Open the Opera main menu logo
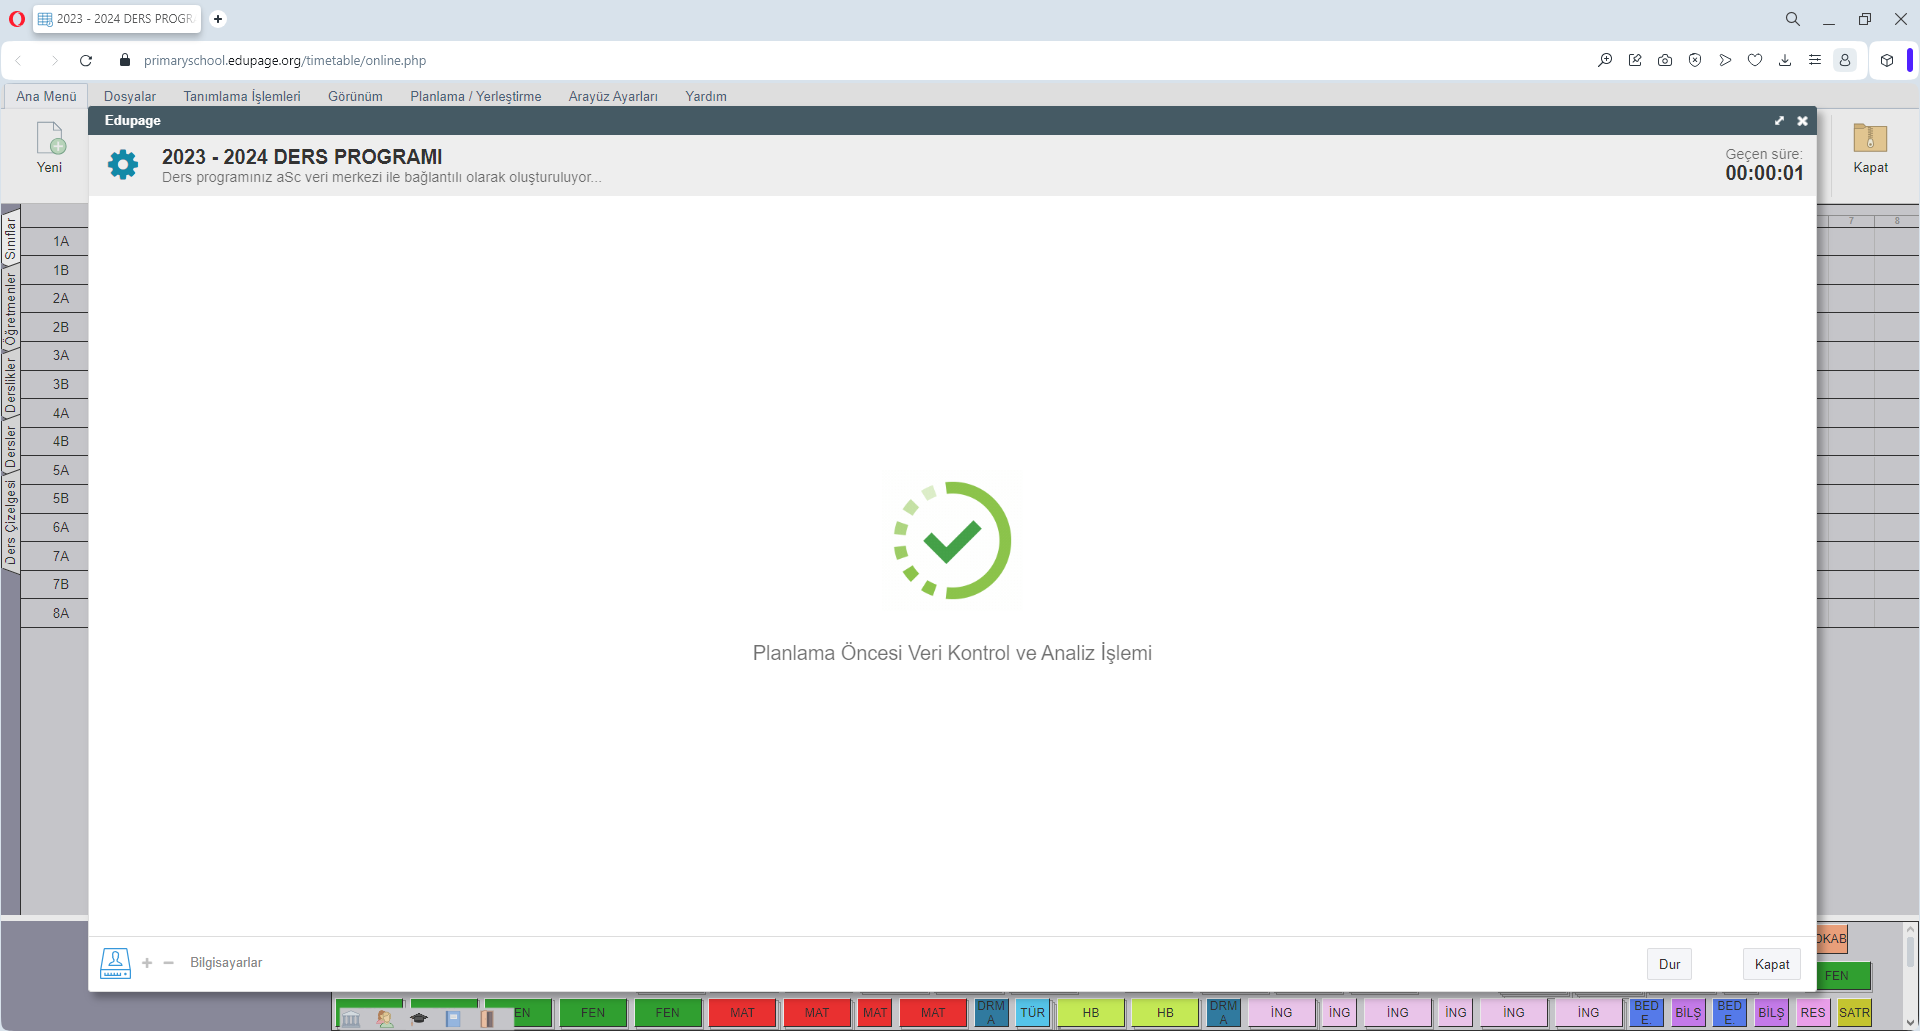The image size is (1920, 1031). (x=17, y=19)
